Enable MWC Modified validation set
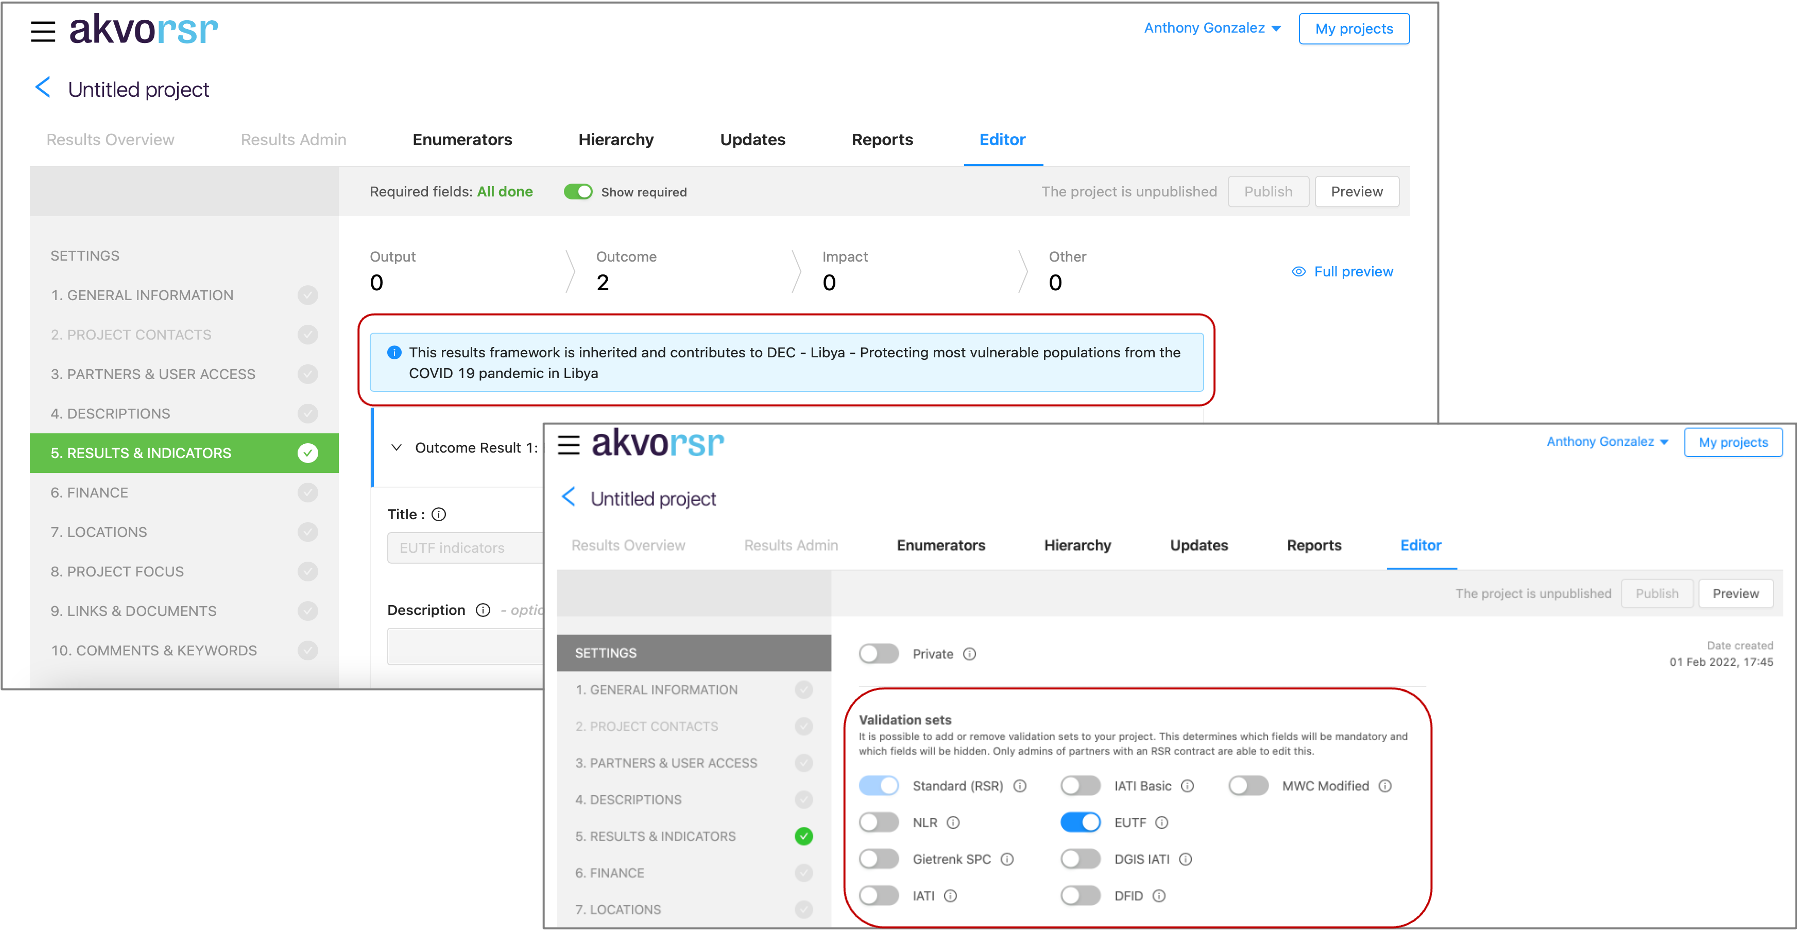The image size is (1797, 931). click(1249, 786)
